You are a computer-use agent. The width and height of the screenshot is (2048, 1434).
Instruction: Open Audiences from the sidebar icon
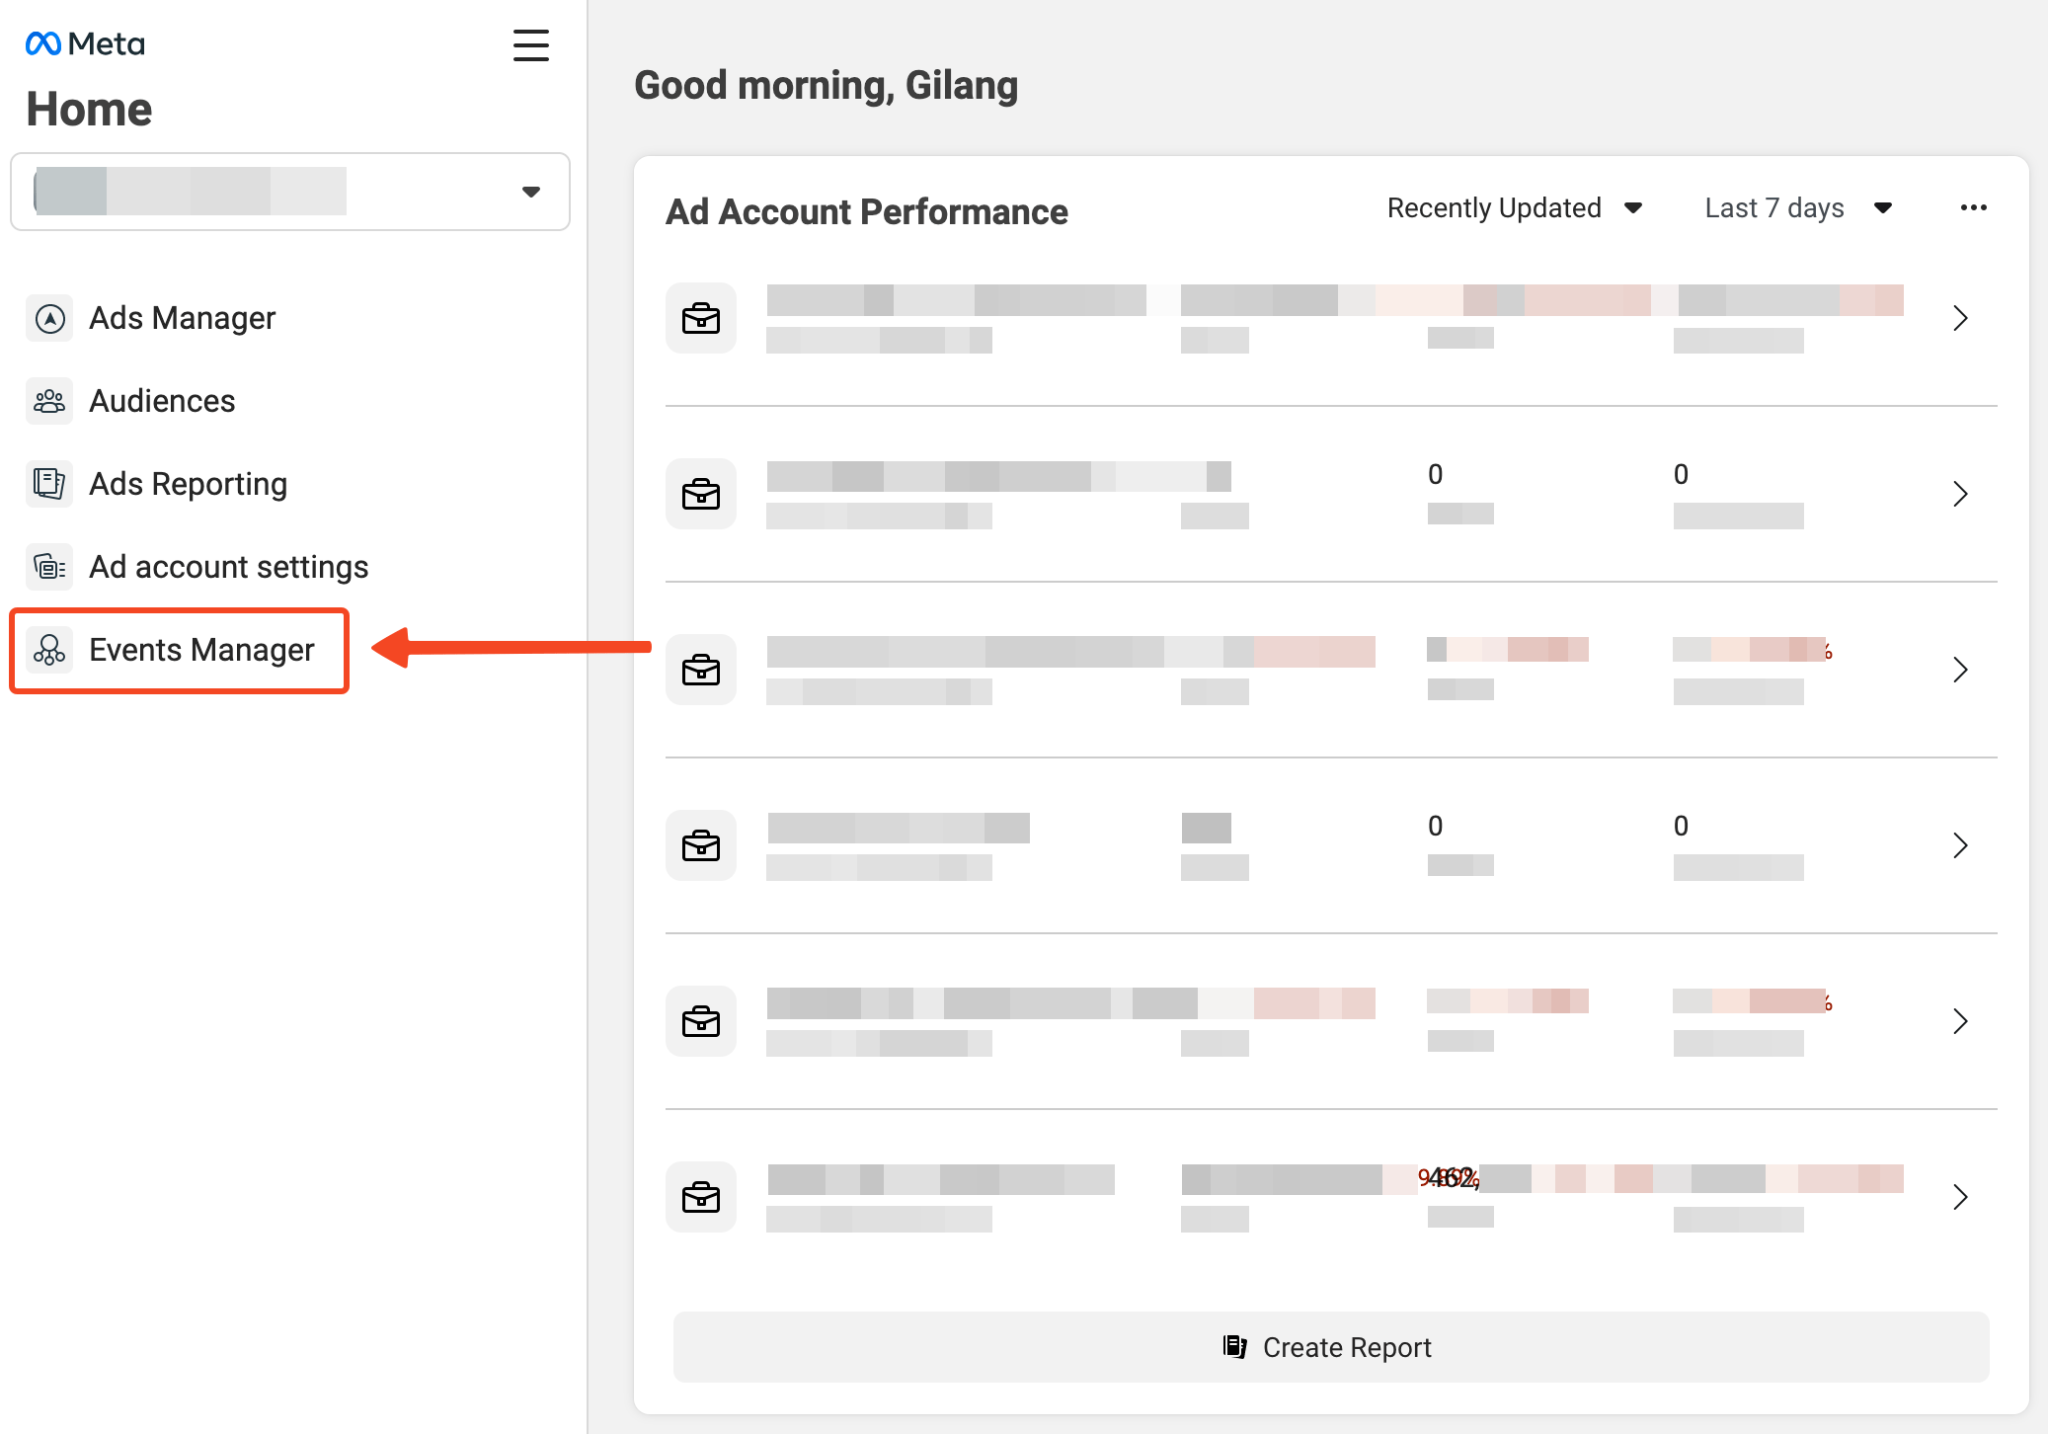coord(49,400)
